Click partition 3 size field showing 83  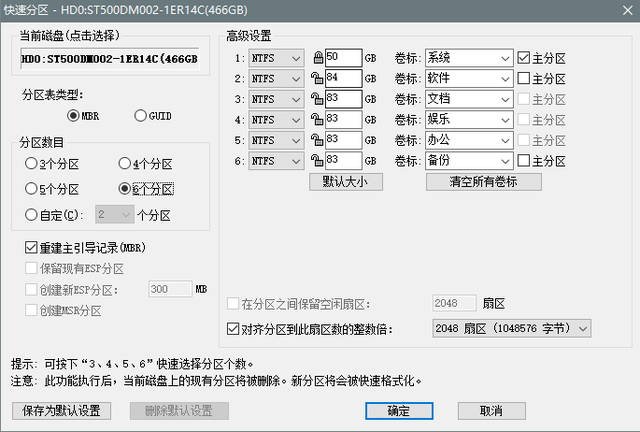(x=343, y=99)
